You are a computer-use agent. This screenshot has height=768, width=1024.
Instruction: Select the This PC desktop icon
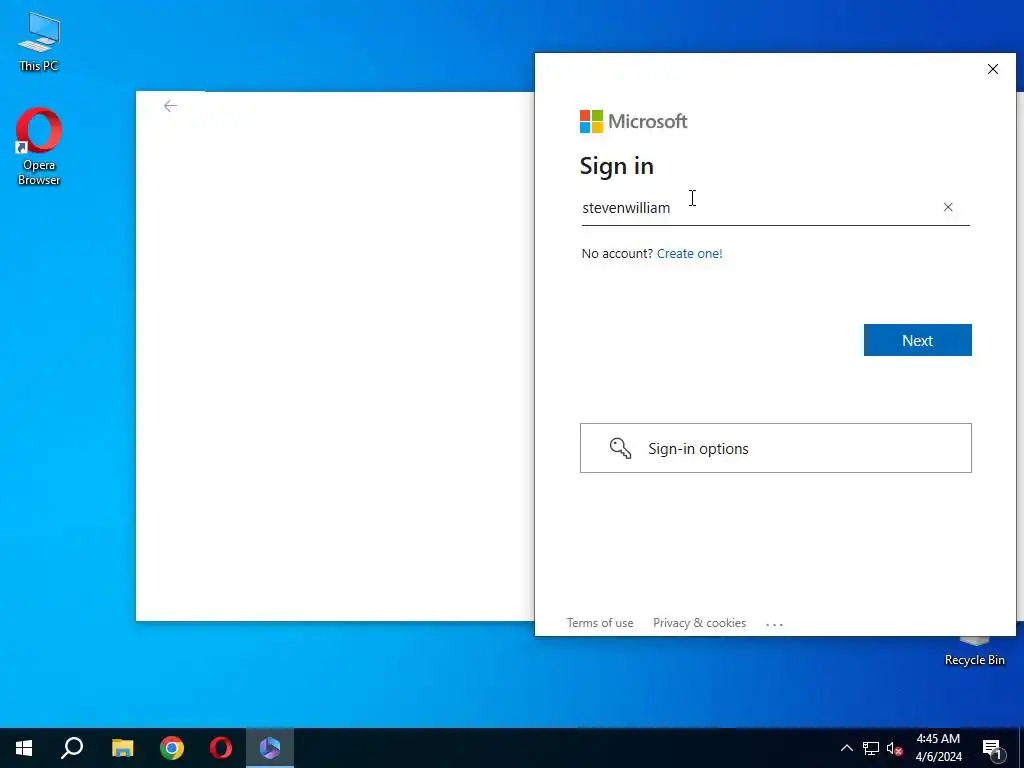pyautogui.click(x=39, y=42)
